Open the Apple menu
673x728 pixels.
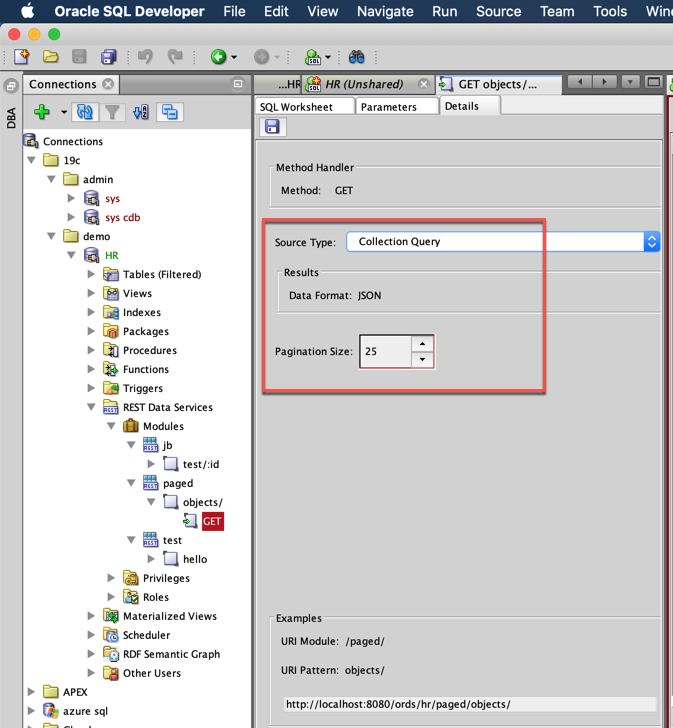[x=27, y=11]
